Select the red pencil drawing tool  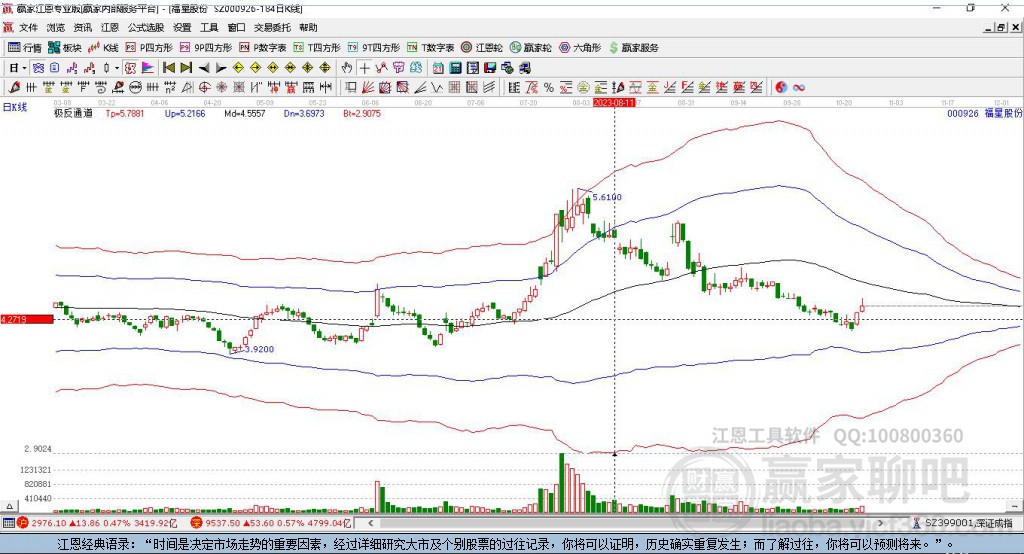(x=14, y=87)
